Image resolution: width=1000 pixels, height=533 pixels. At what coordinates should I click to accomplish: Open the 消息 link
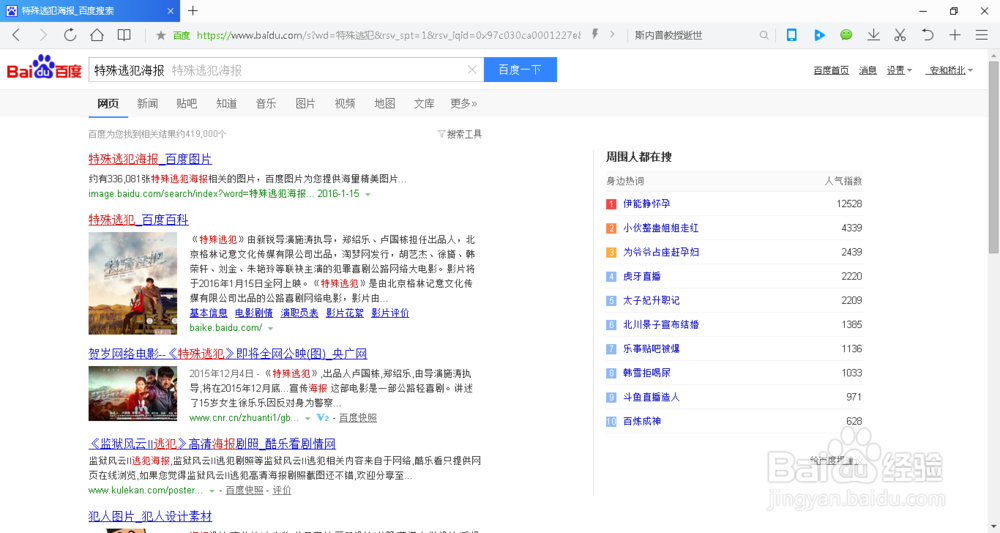tap(868, 70)
